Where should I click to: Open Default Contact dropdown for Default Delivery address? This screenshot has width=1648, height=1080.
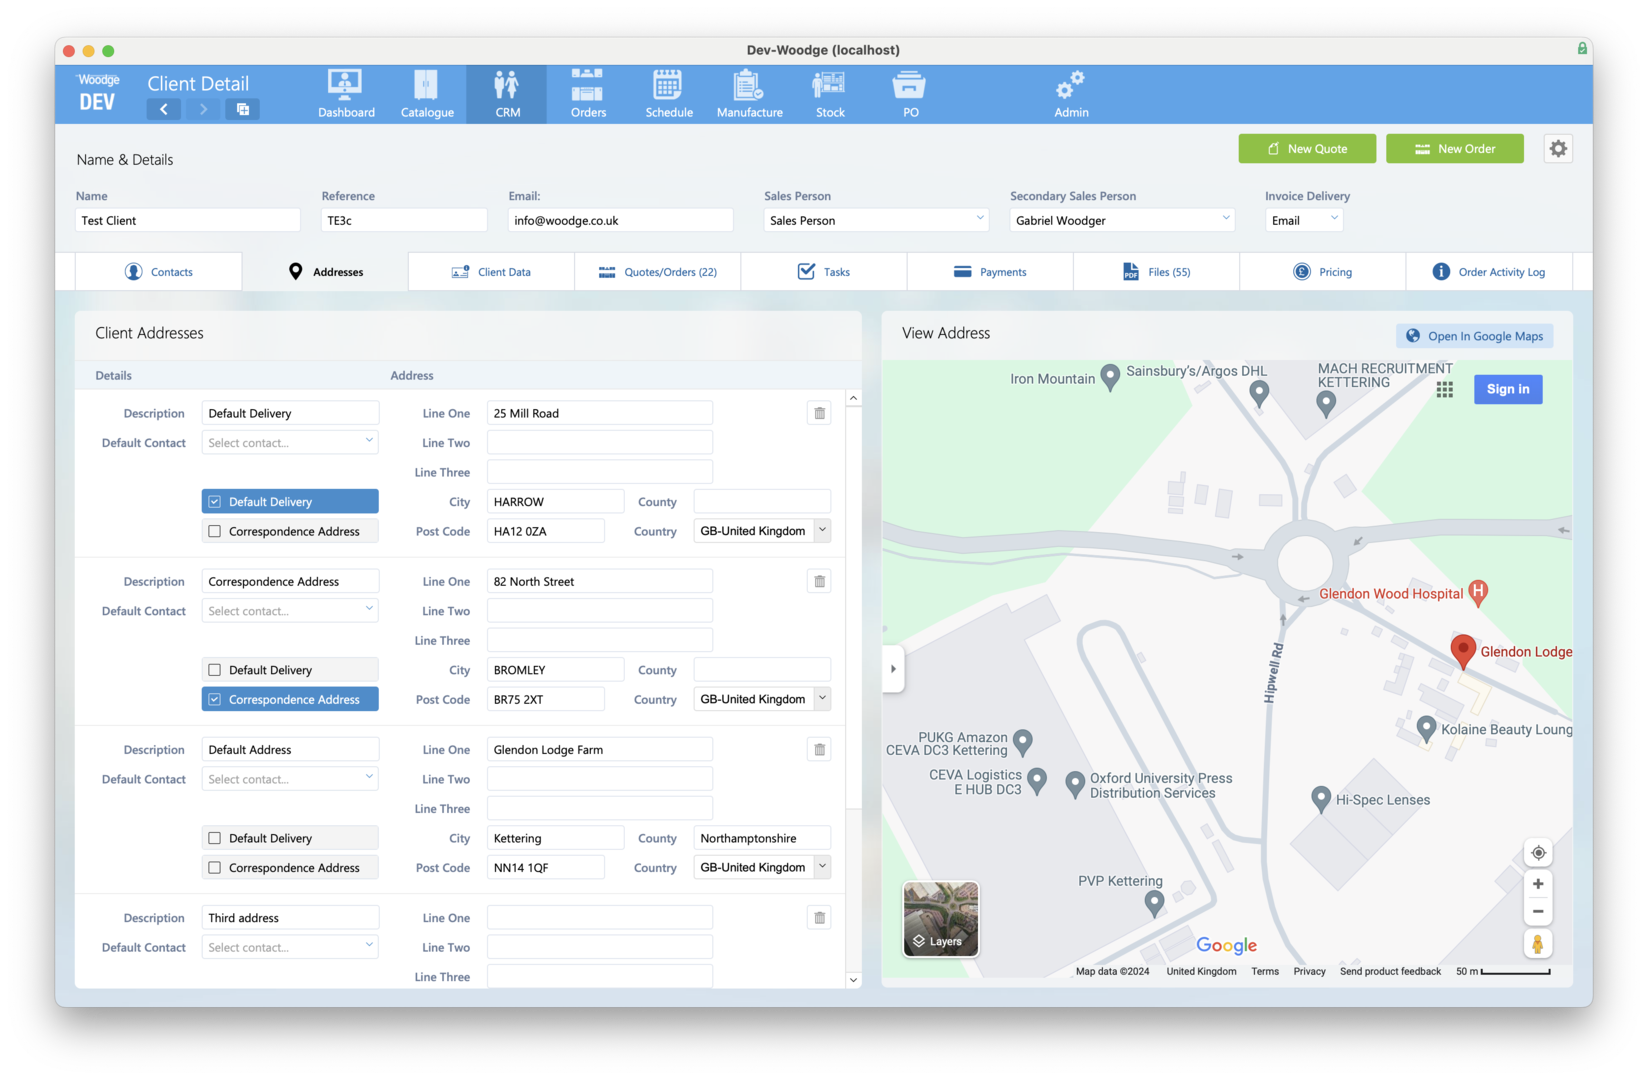coord(290,442)
